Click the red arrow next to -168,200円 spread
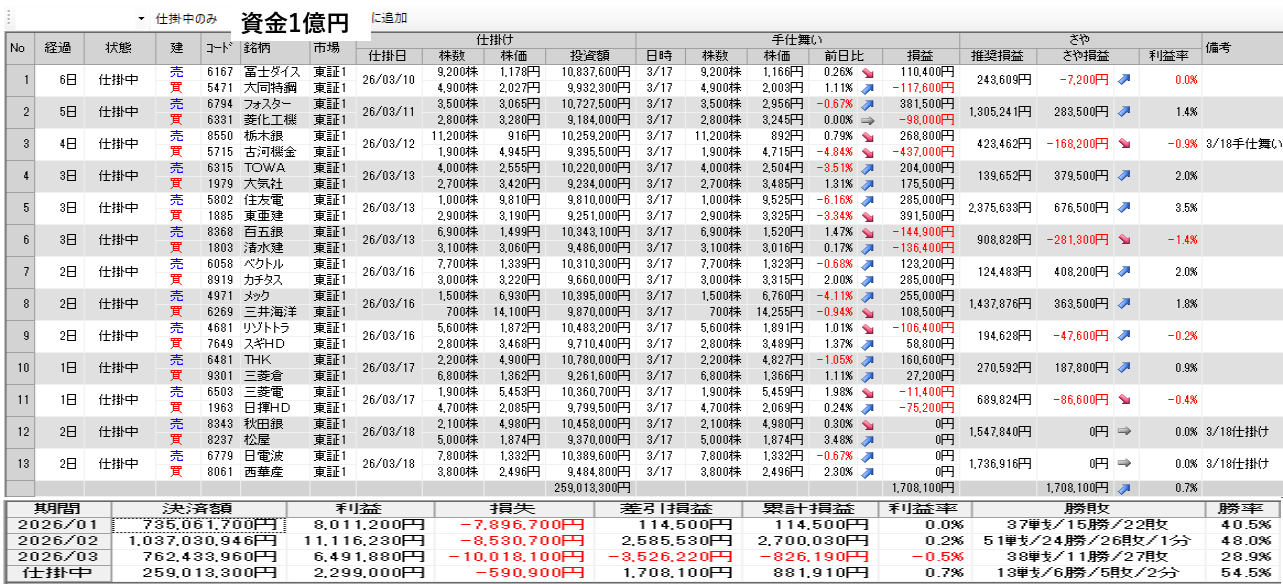The height and width of the screenshot is (584, 1283). pos(1124,144)
